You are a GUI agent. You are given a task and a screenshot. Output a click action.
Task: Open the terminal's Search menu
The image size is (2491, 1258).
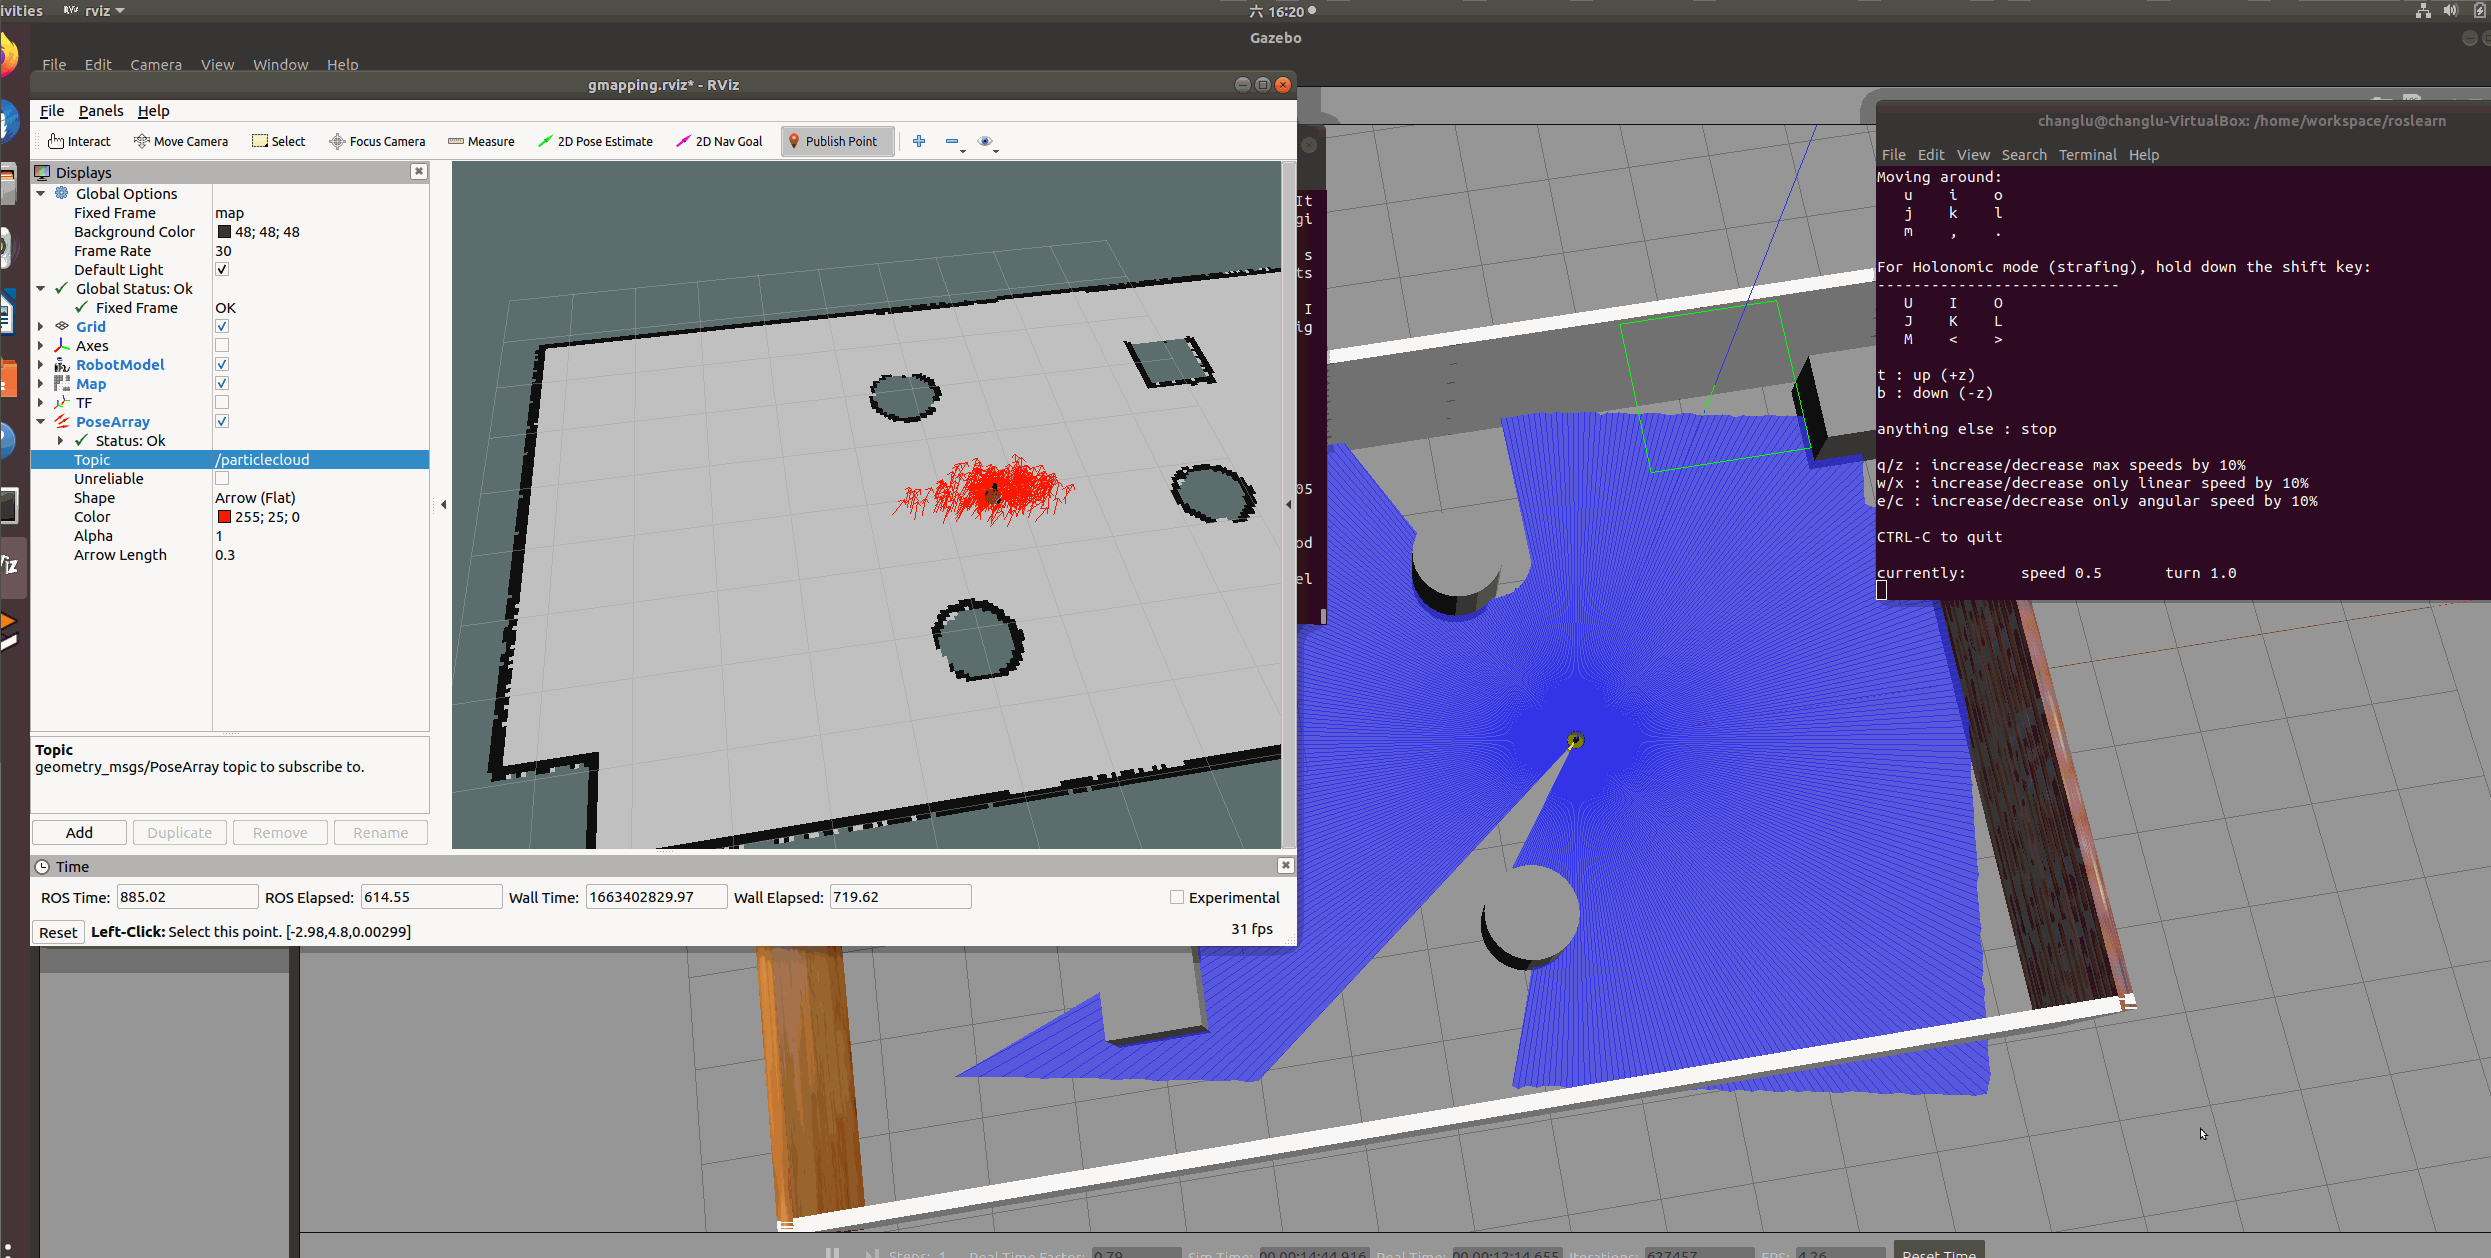pyautogui.click(x=2024, y=154)
